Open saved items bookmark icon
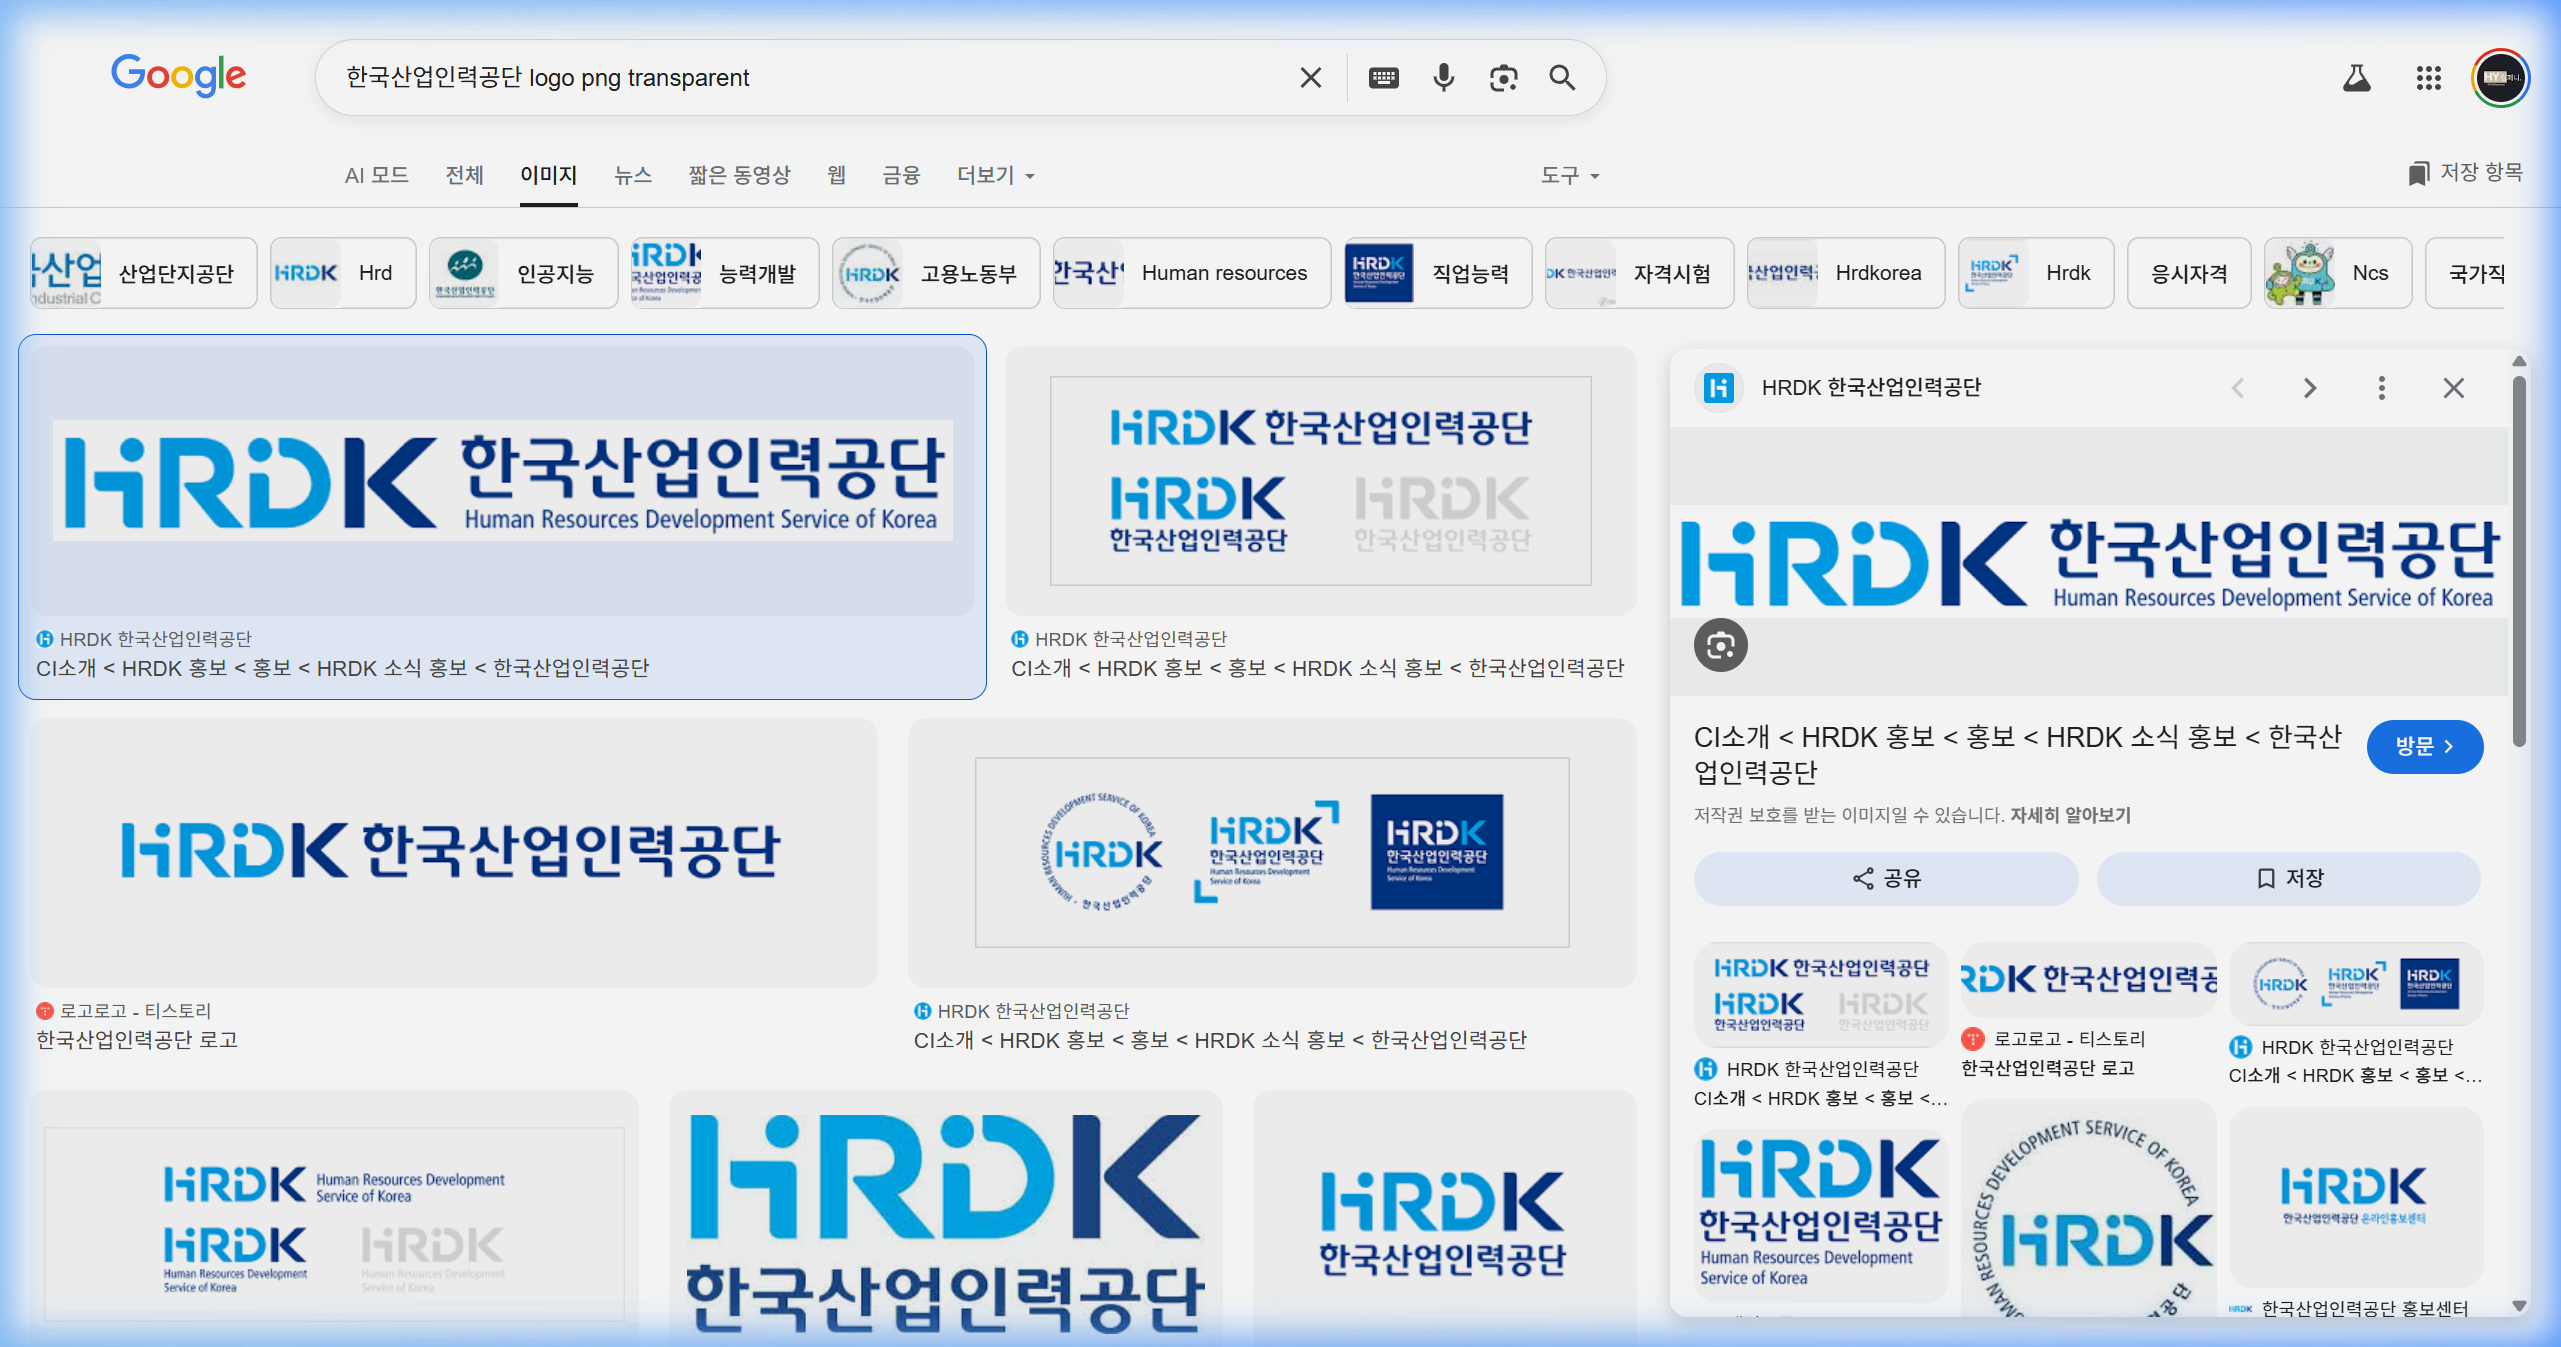 coord(2418,174)
